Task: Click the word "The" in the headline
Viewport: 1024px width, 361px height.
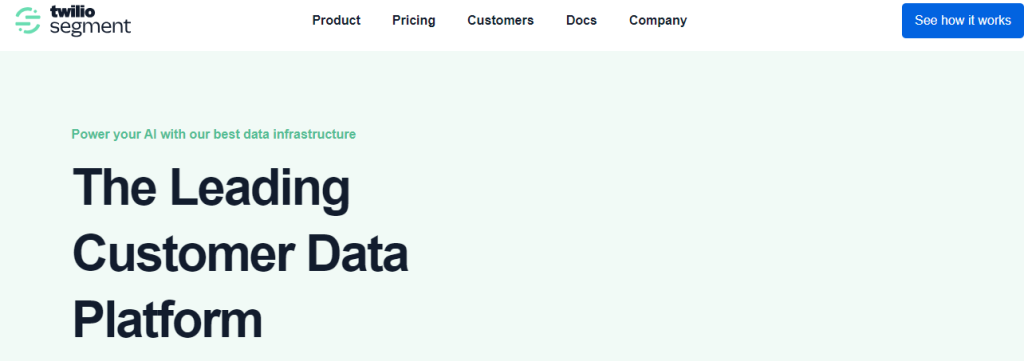Action: click(114, 188)
